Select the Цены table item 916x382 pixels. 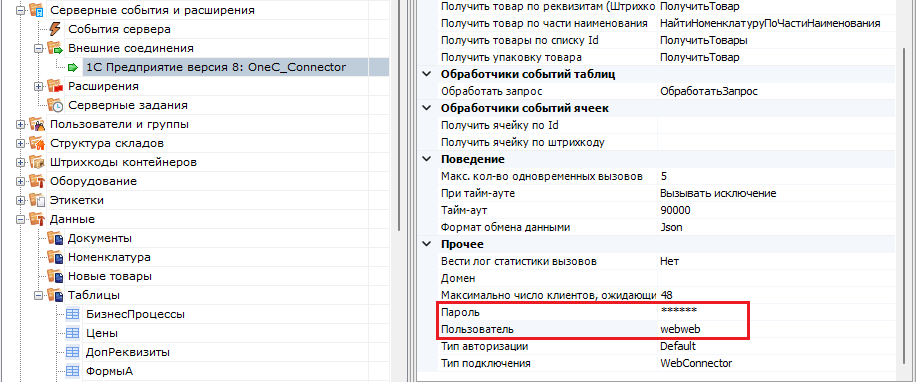102,334
